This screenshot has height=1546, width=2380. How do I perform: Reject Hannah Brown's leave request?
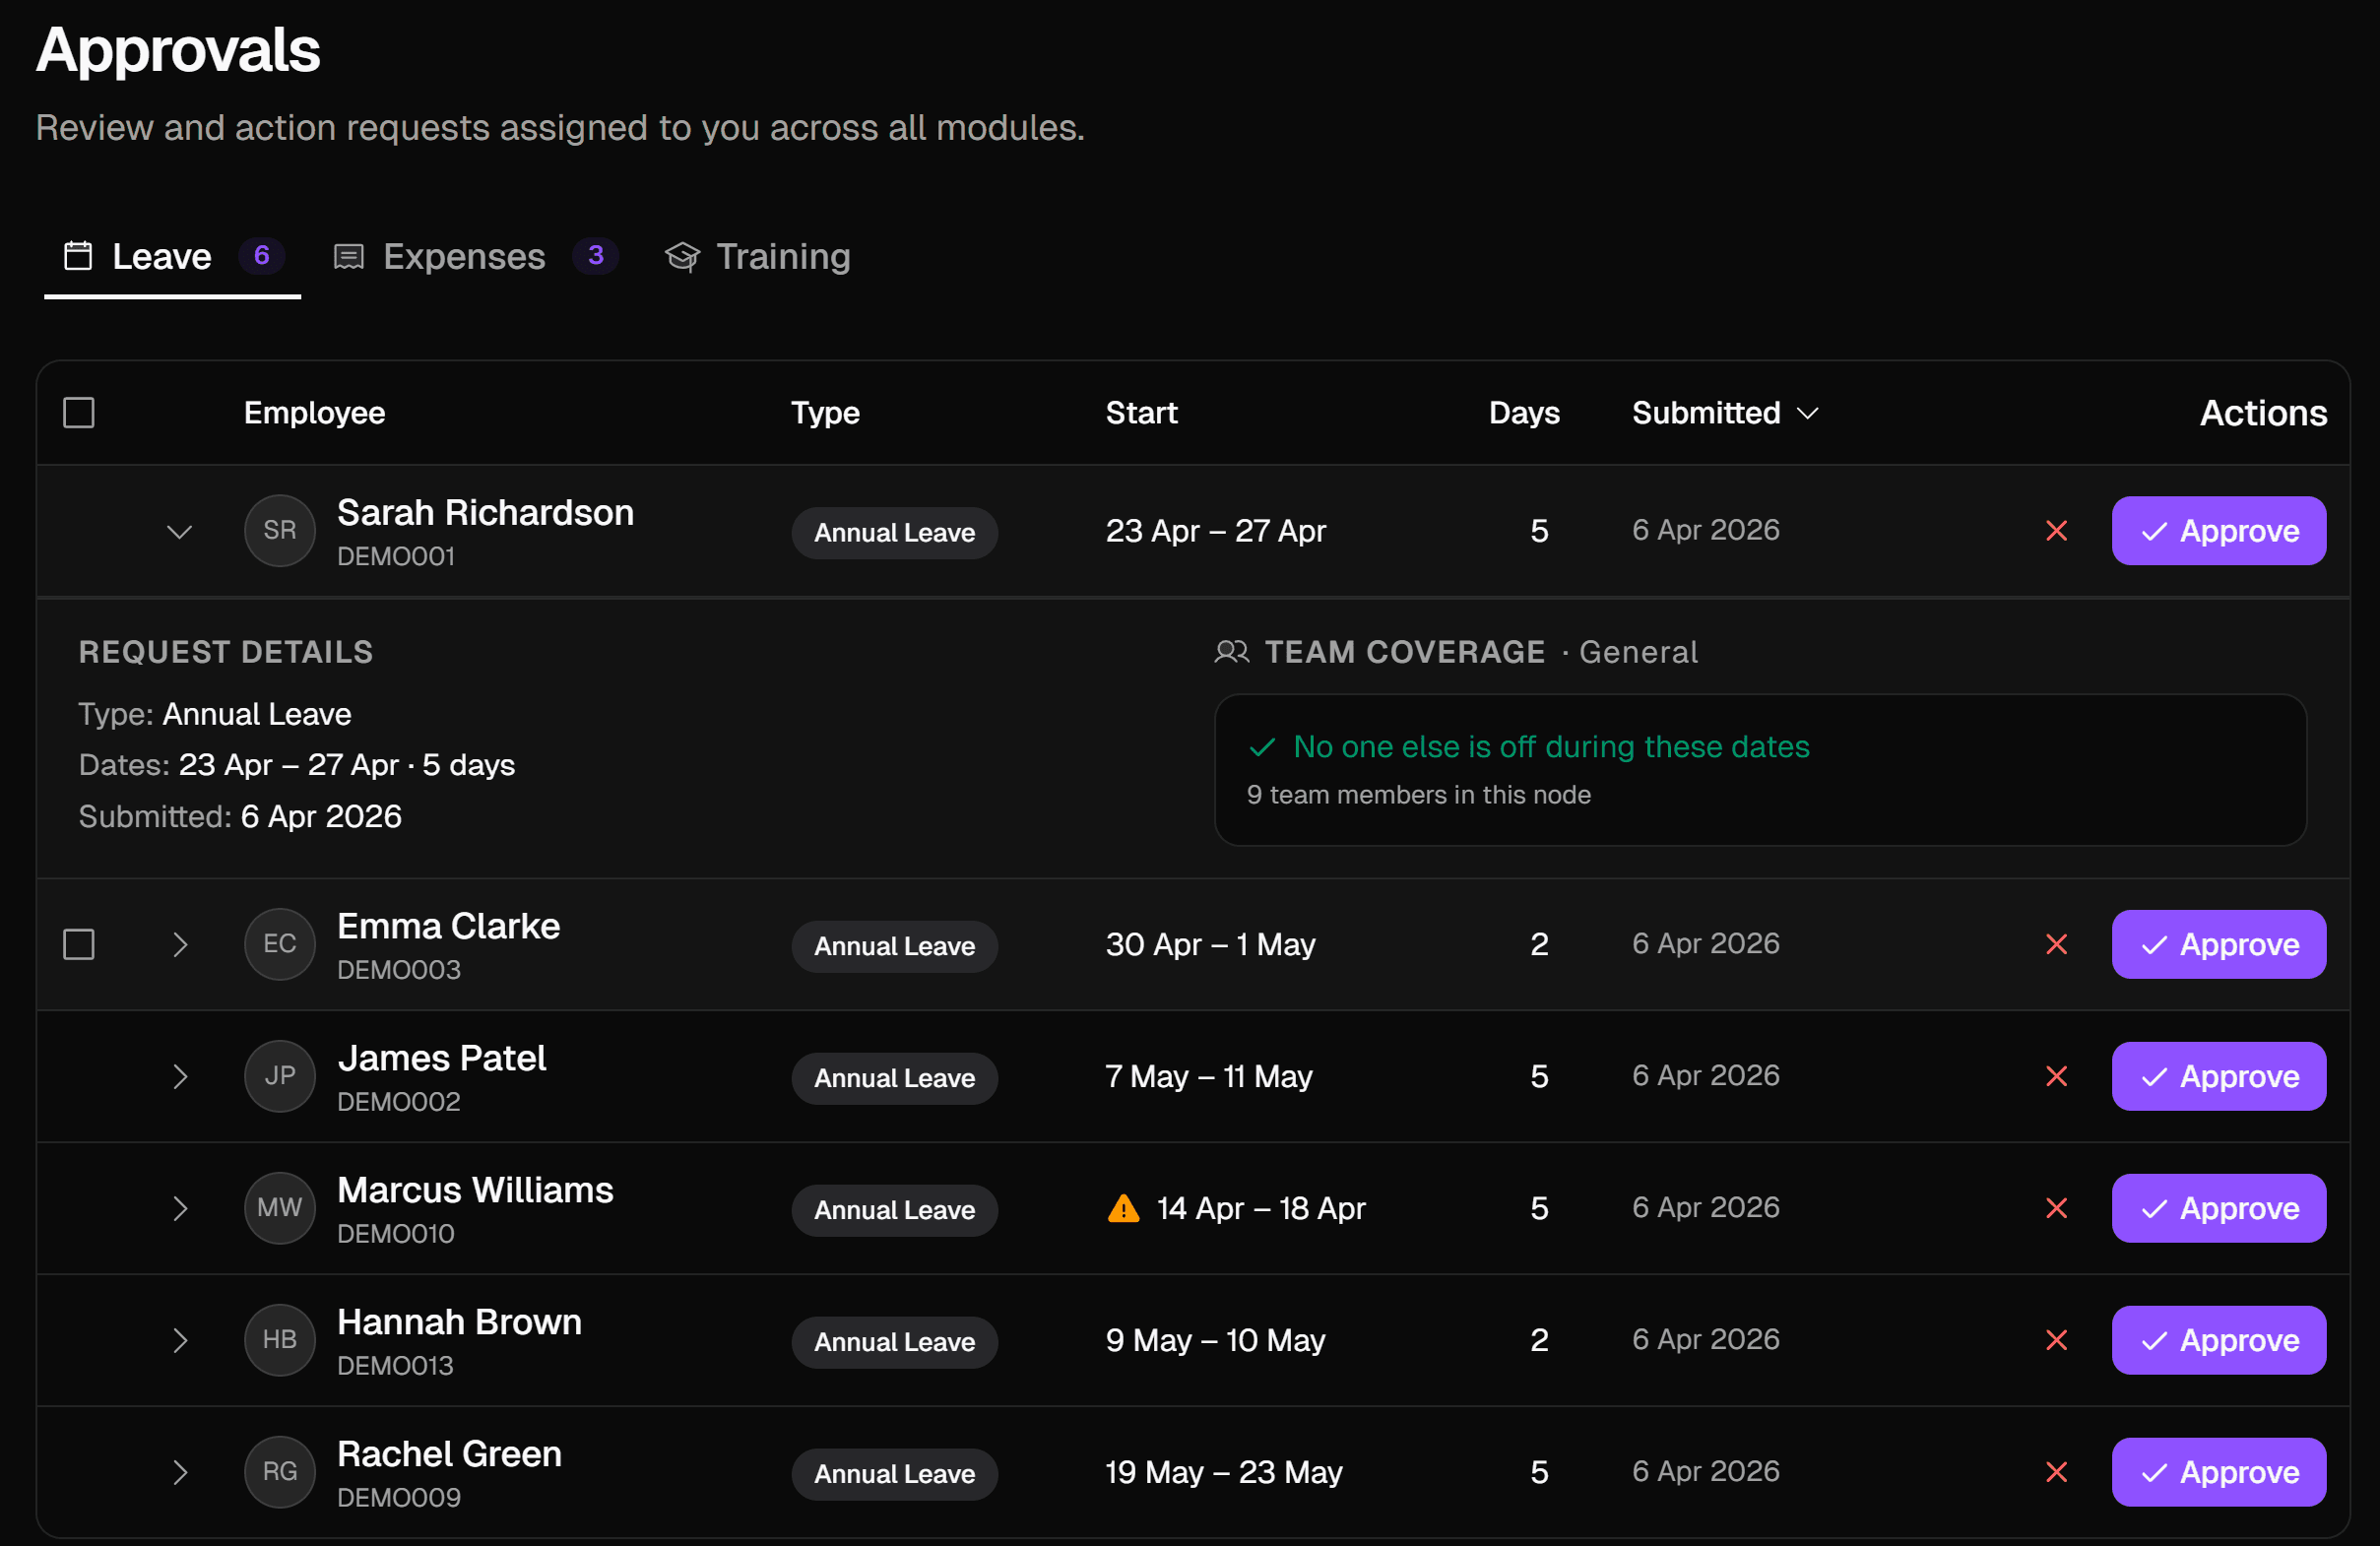click(x=2056, y=1340)
